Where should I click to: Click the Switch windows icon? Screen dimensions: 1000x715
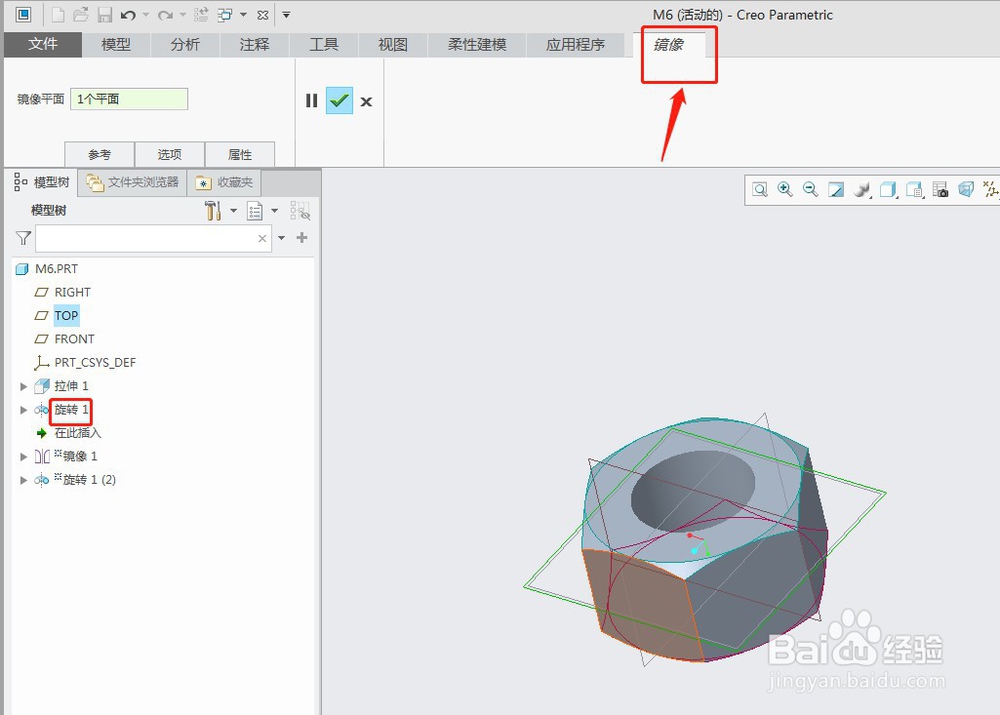click(224, 14)
